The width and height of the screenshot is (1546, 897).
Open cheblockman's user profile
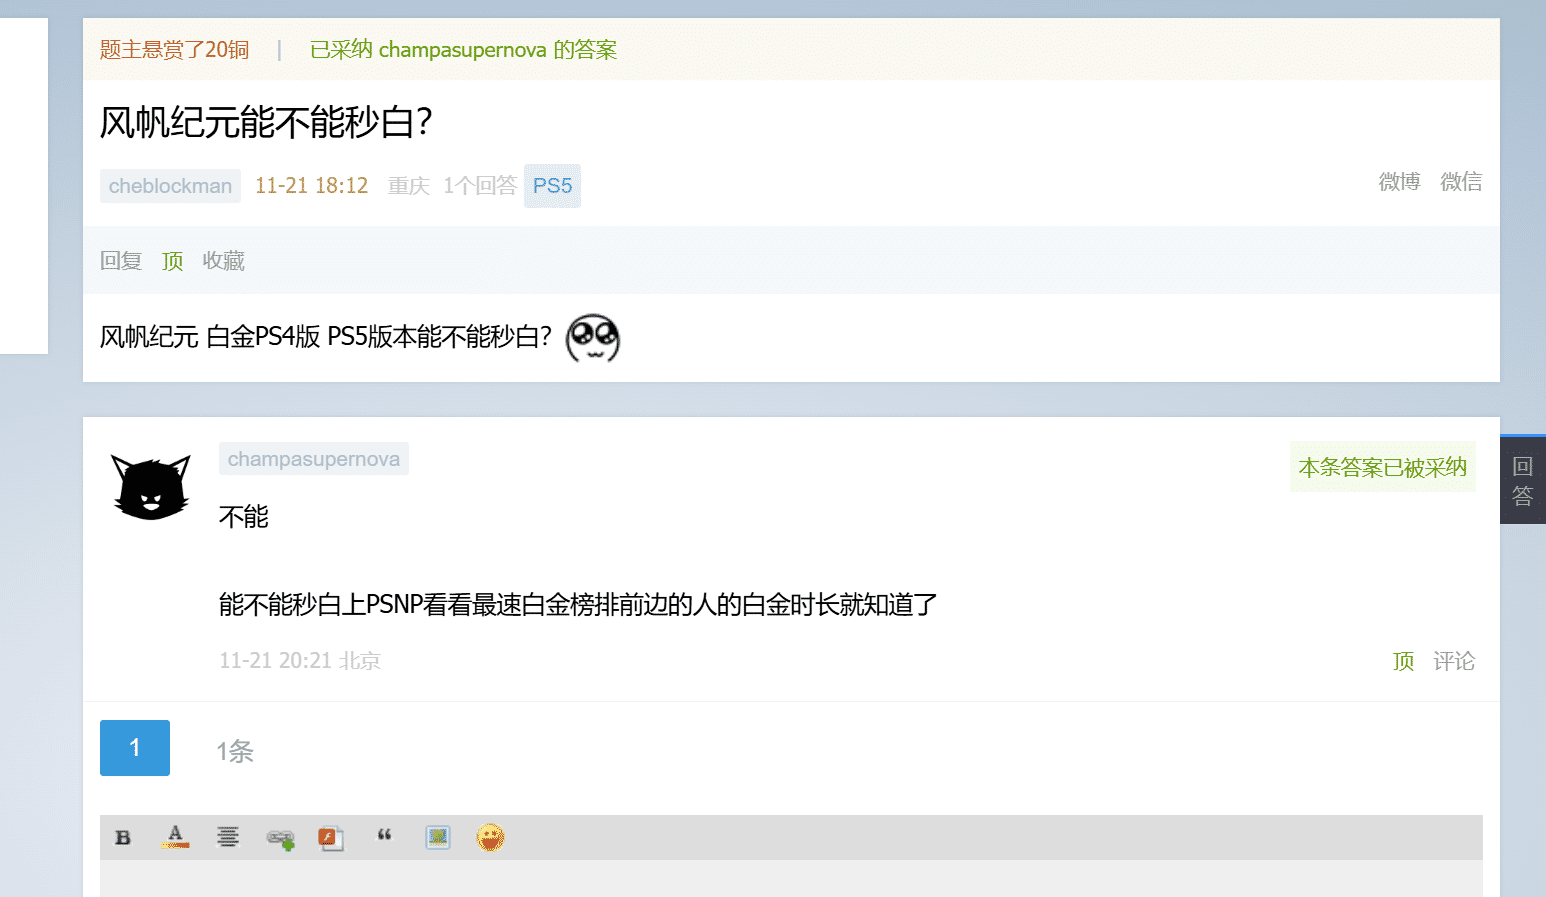[170, 186]
